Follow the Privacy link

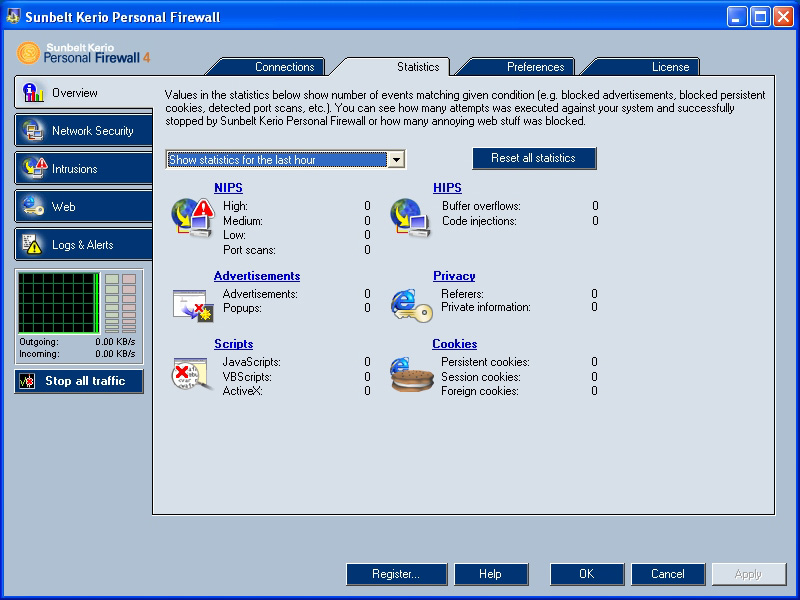point(454,276)
